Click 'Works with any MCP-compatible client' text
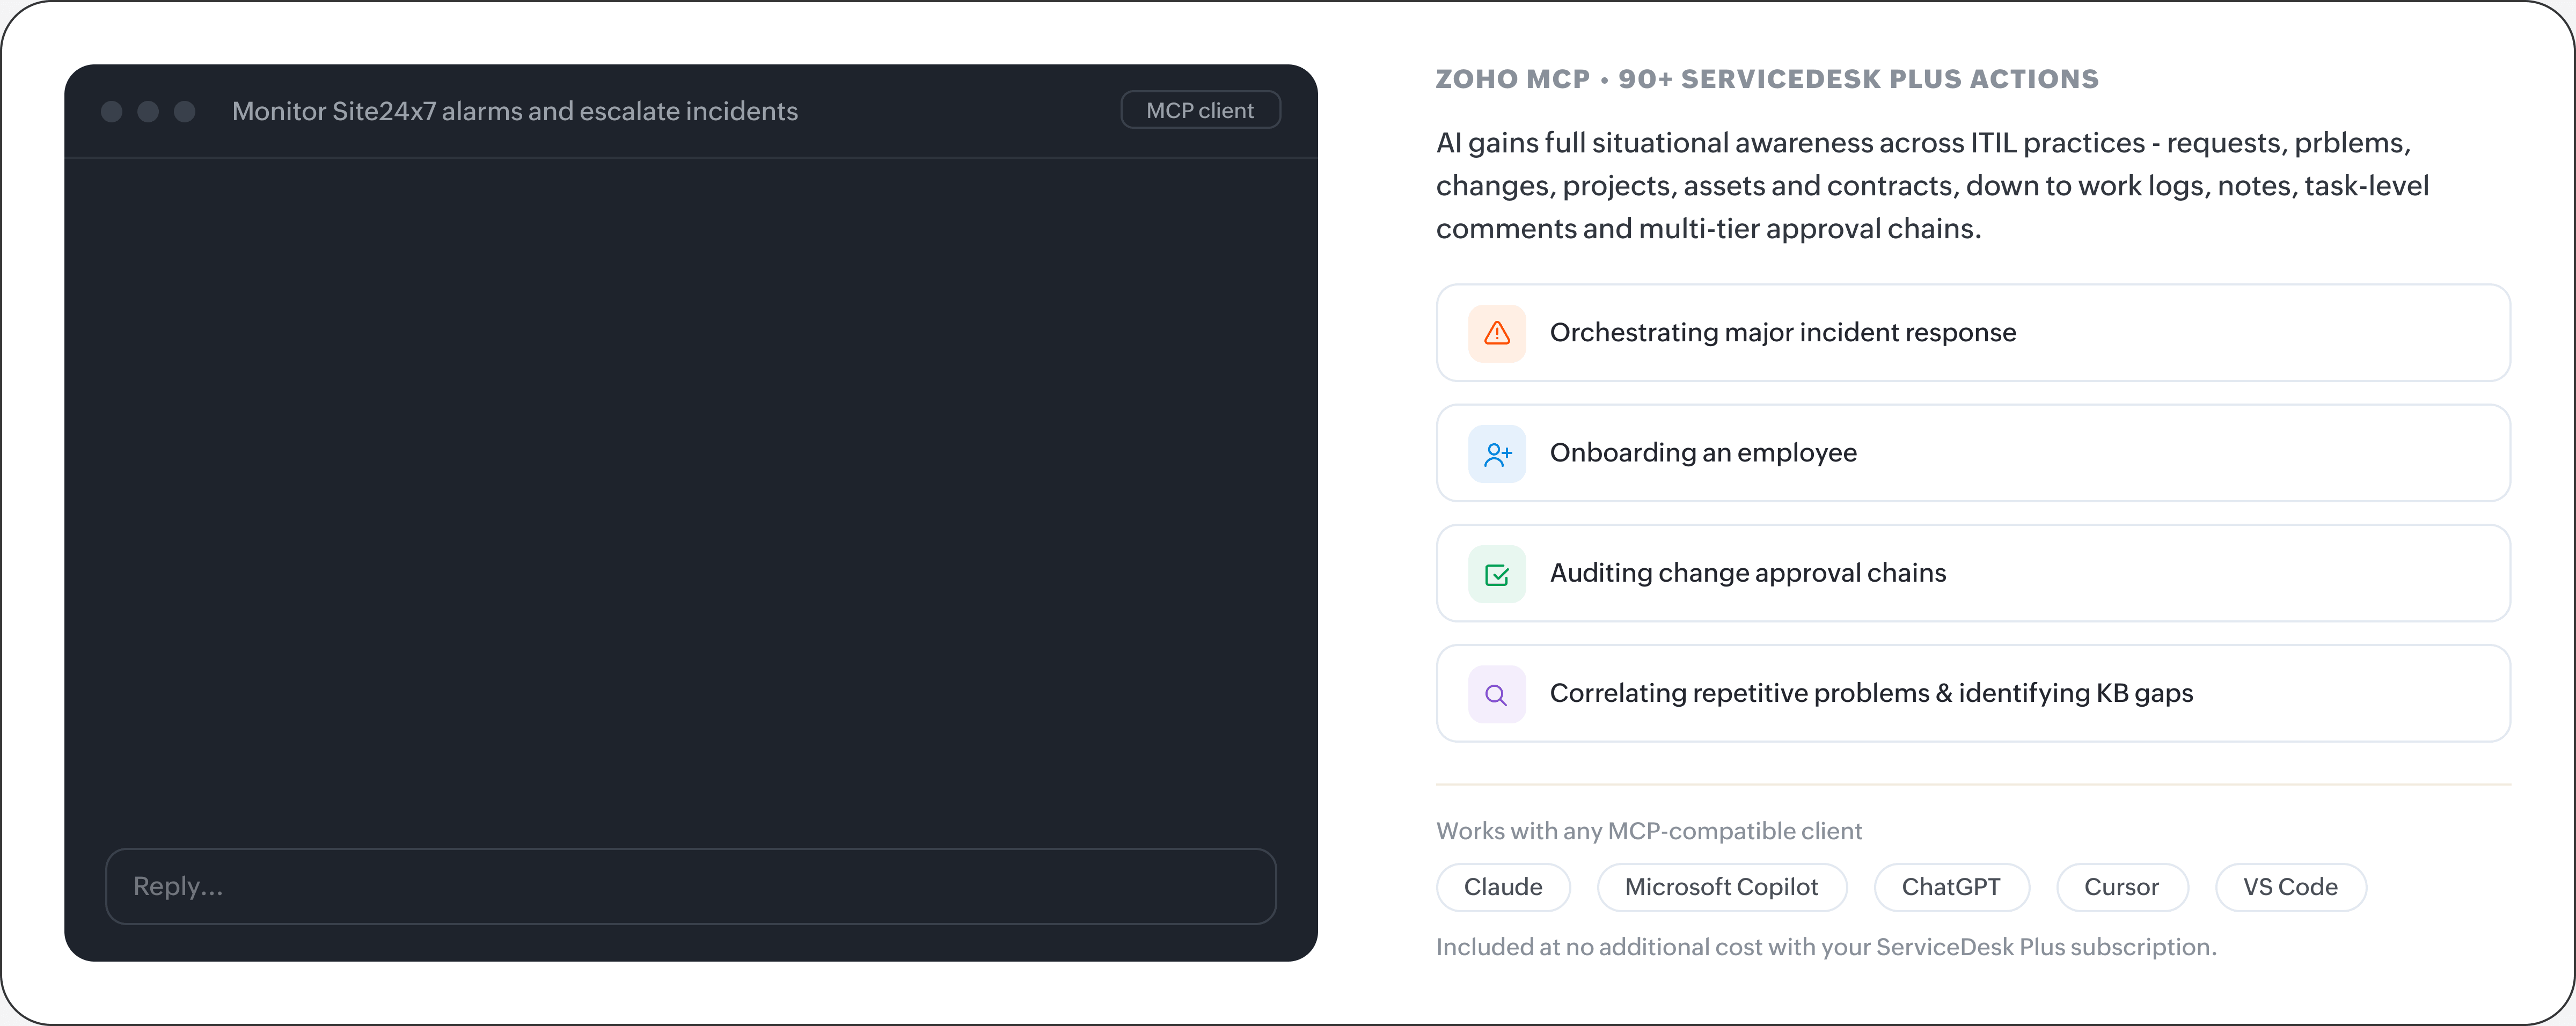The width and height of the screenshot is (2576, 1026). click(1649, 831)
